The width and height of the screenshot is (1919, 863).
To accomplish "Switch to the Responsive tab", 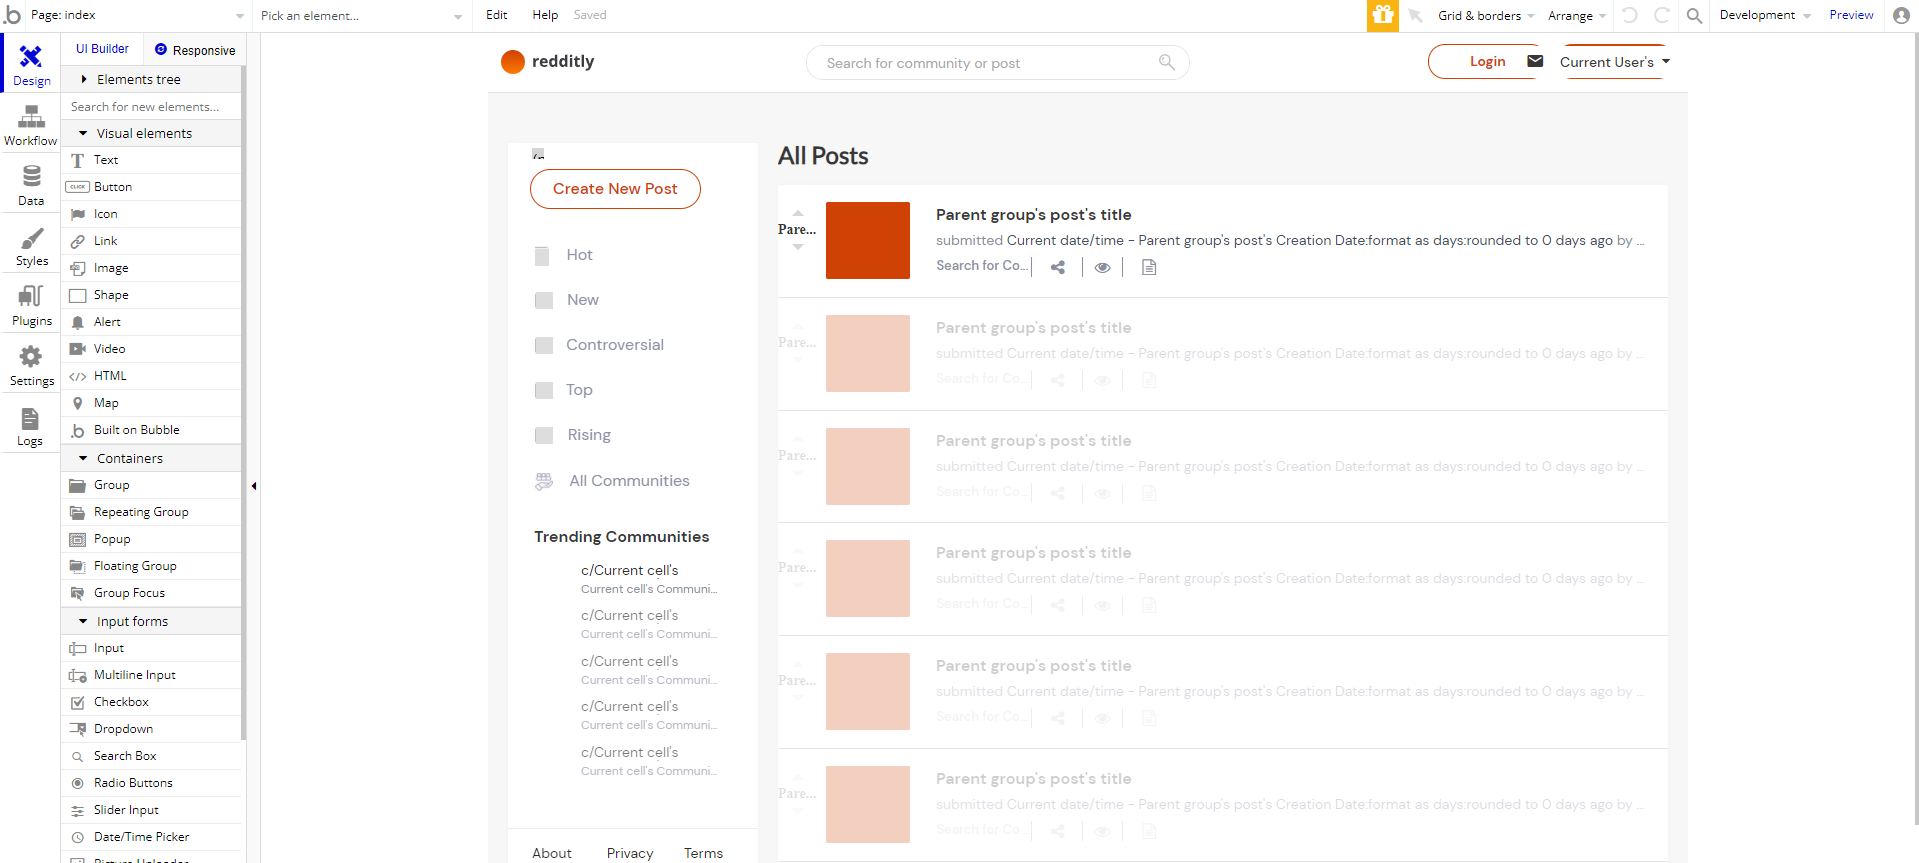I will click(x=195, y=50).
